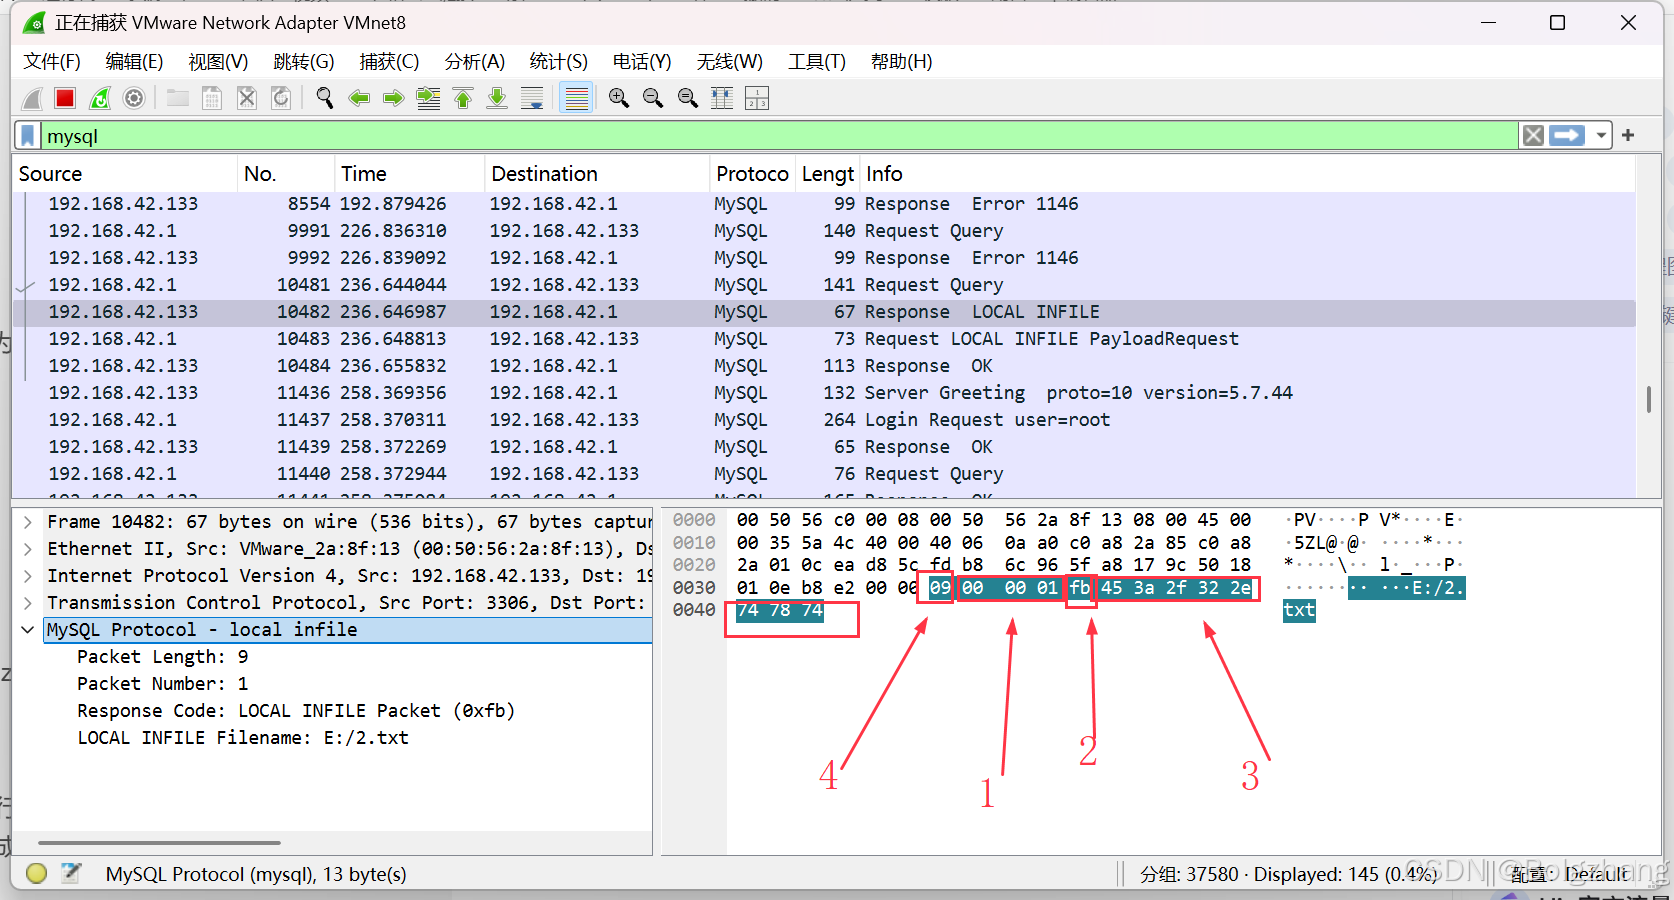Viewport: 1674px width, 900px height.
Task: Click the start capture shark fin icon
Action: (x=32, y=98)
